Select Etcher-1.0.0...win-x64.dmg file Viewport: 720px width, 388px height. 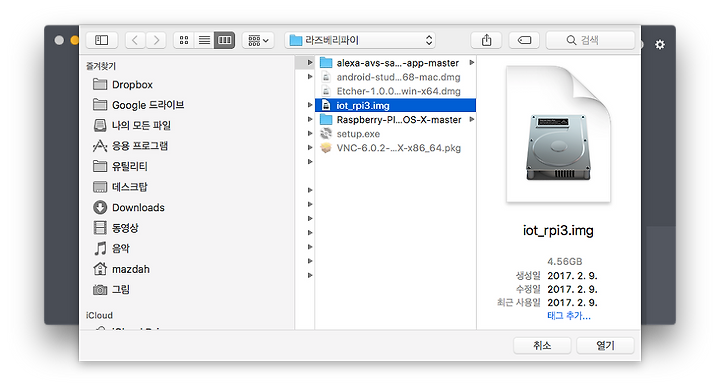click(x=395, y=91)
